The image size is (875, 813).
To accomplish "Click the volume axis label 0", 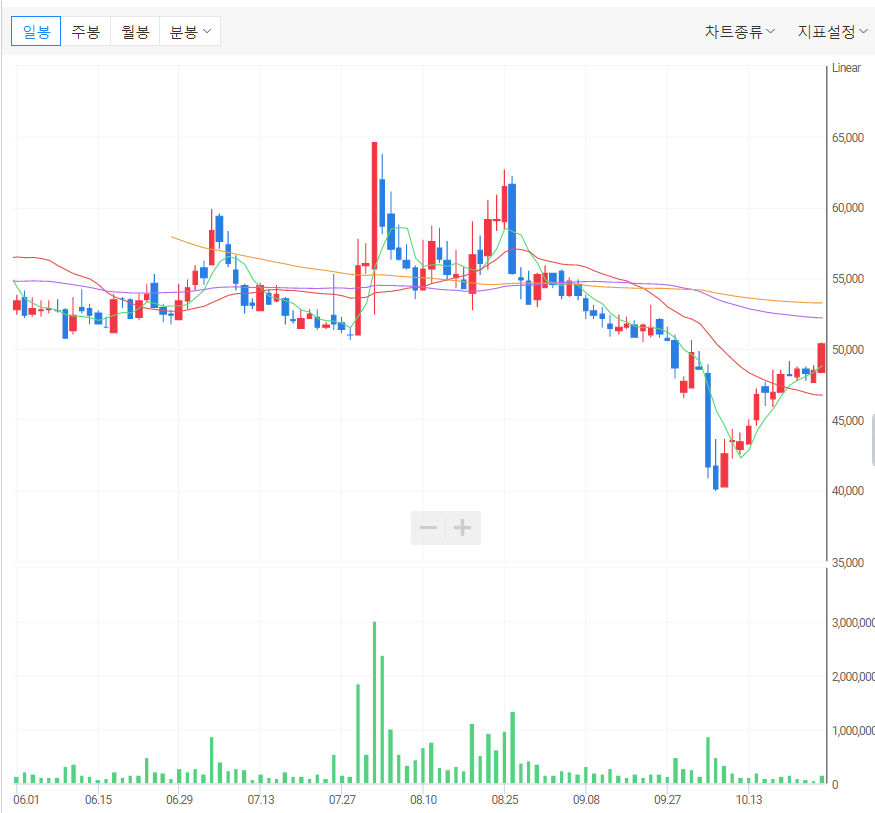I will (835, 785).
